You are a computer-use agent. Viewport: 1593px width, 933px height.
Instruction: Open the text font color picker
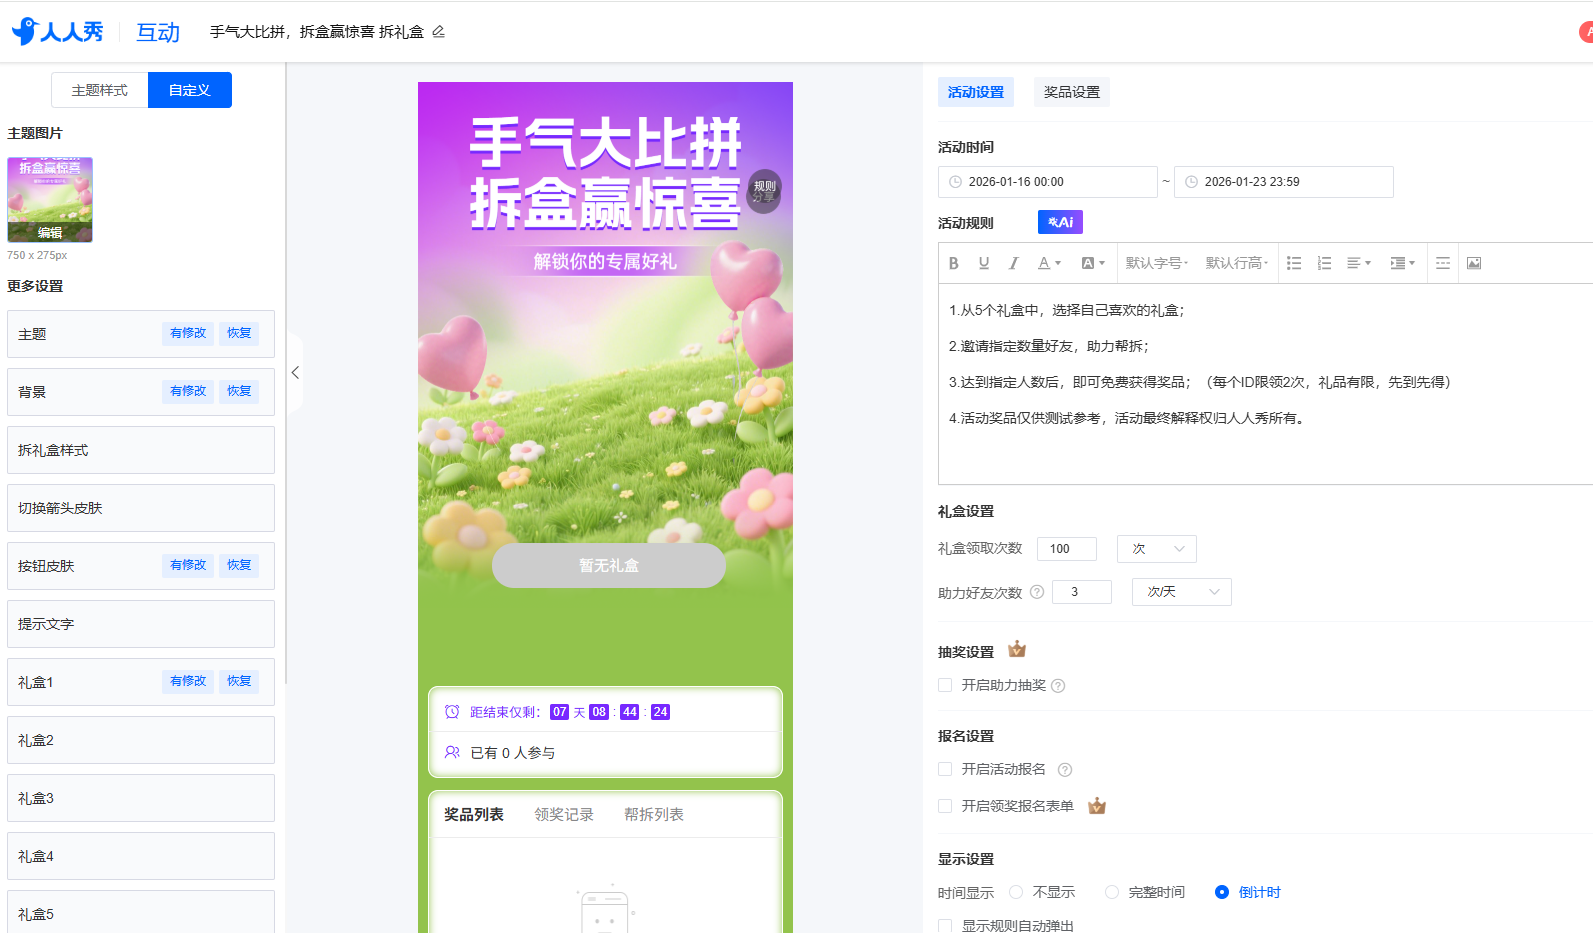coord(1048,263)
